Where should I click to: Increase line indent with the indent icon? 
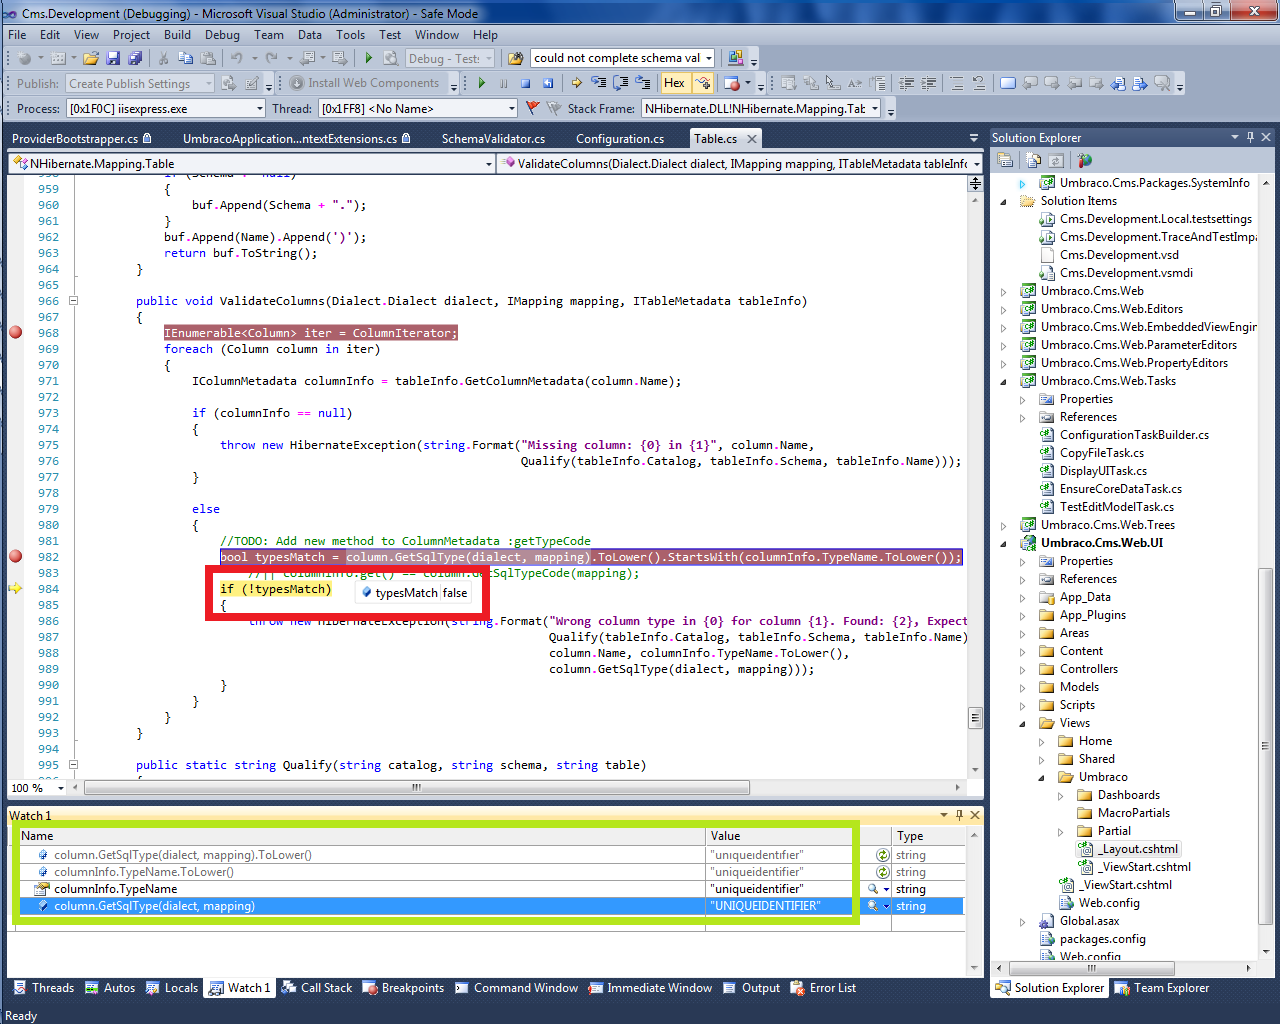coord(929,83)
